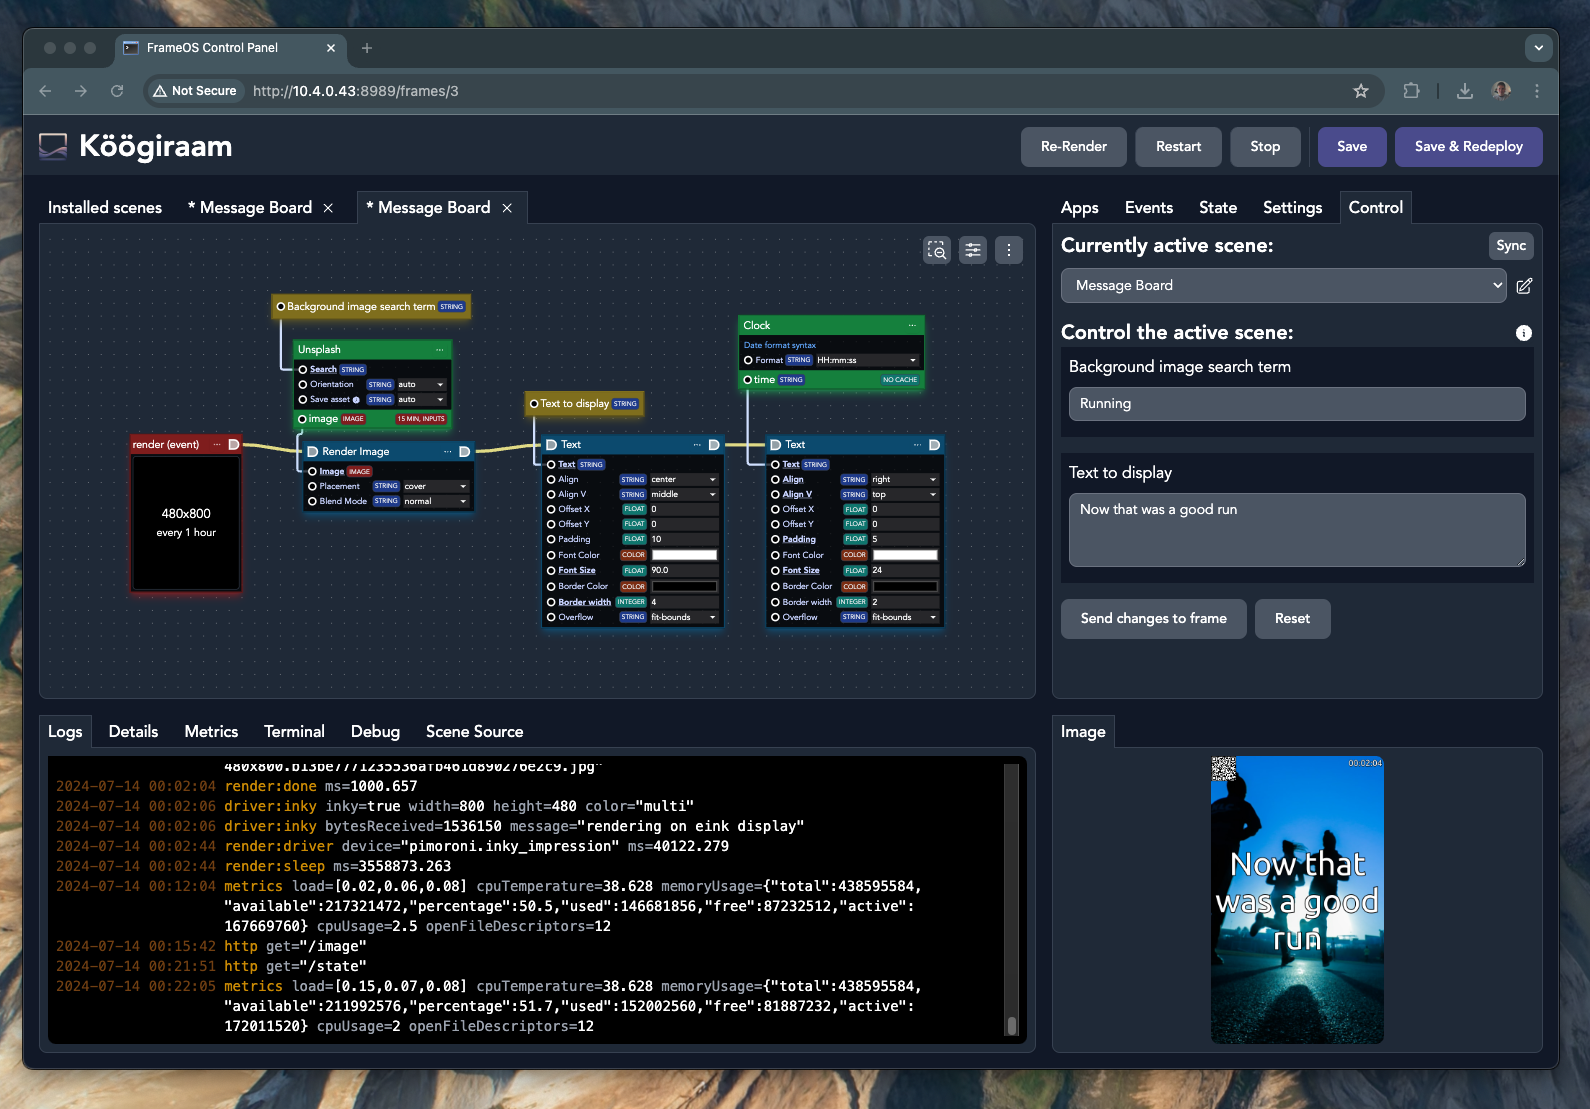The image size is (1590, 1109).
Task: Switch to the Settings tab
Action: [x=1292, y=208]
